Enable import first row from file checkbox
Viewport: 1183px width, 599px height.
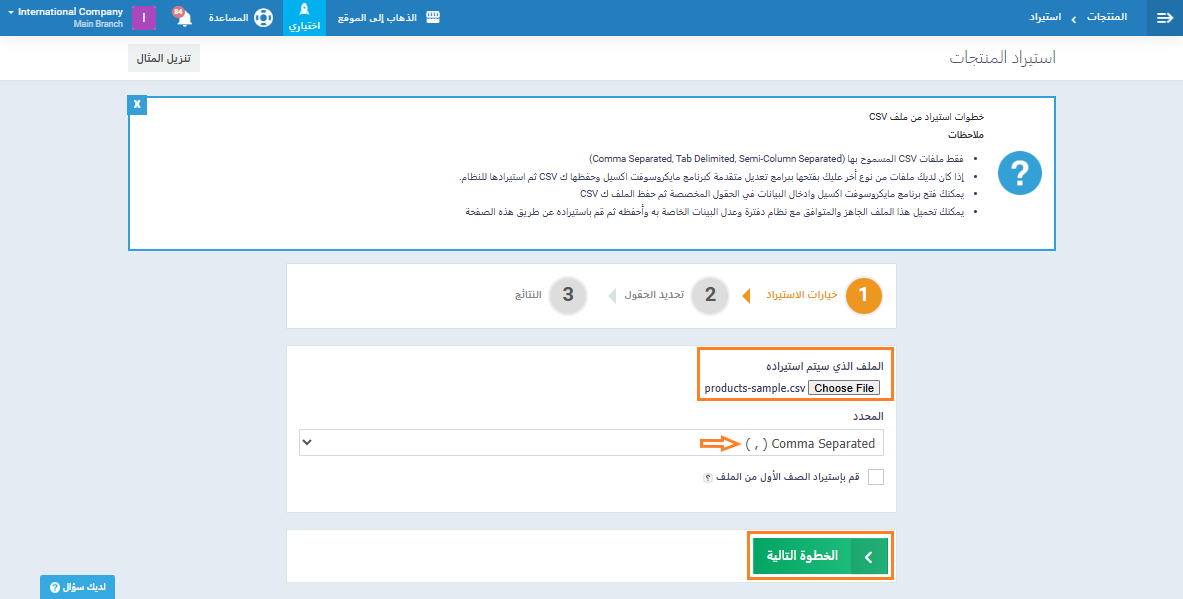pos(876,477)
